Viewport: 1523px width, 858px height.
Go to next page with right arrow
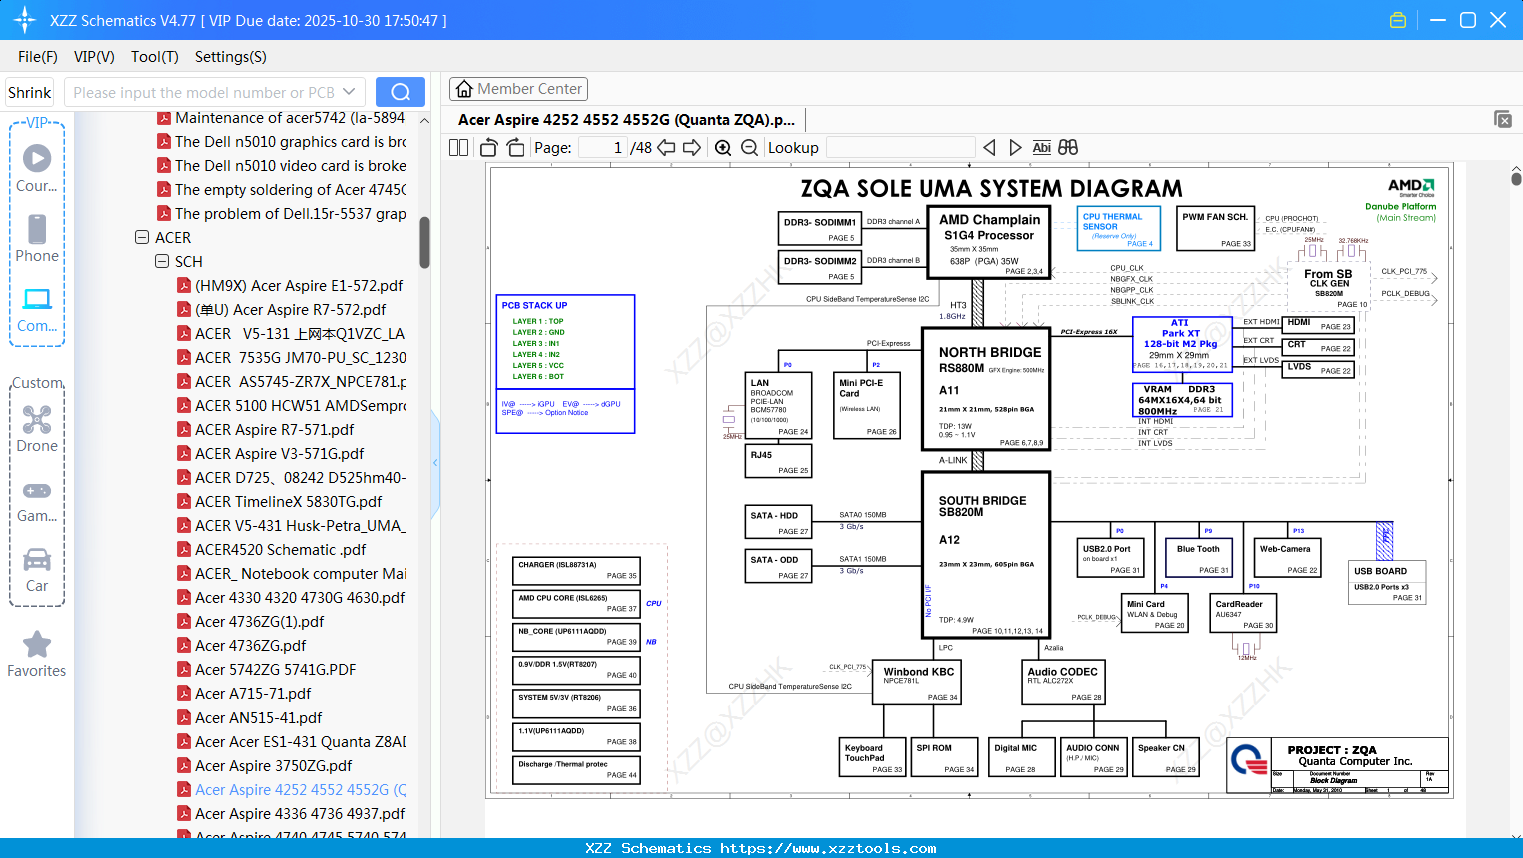pos(692,148)
